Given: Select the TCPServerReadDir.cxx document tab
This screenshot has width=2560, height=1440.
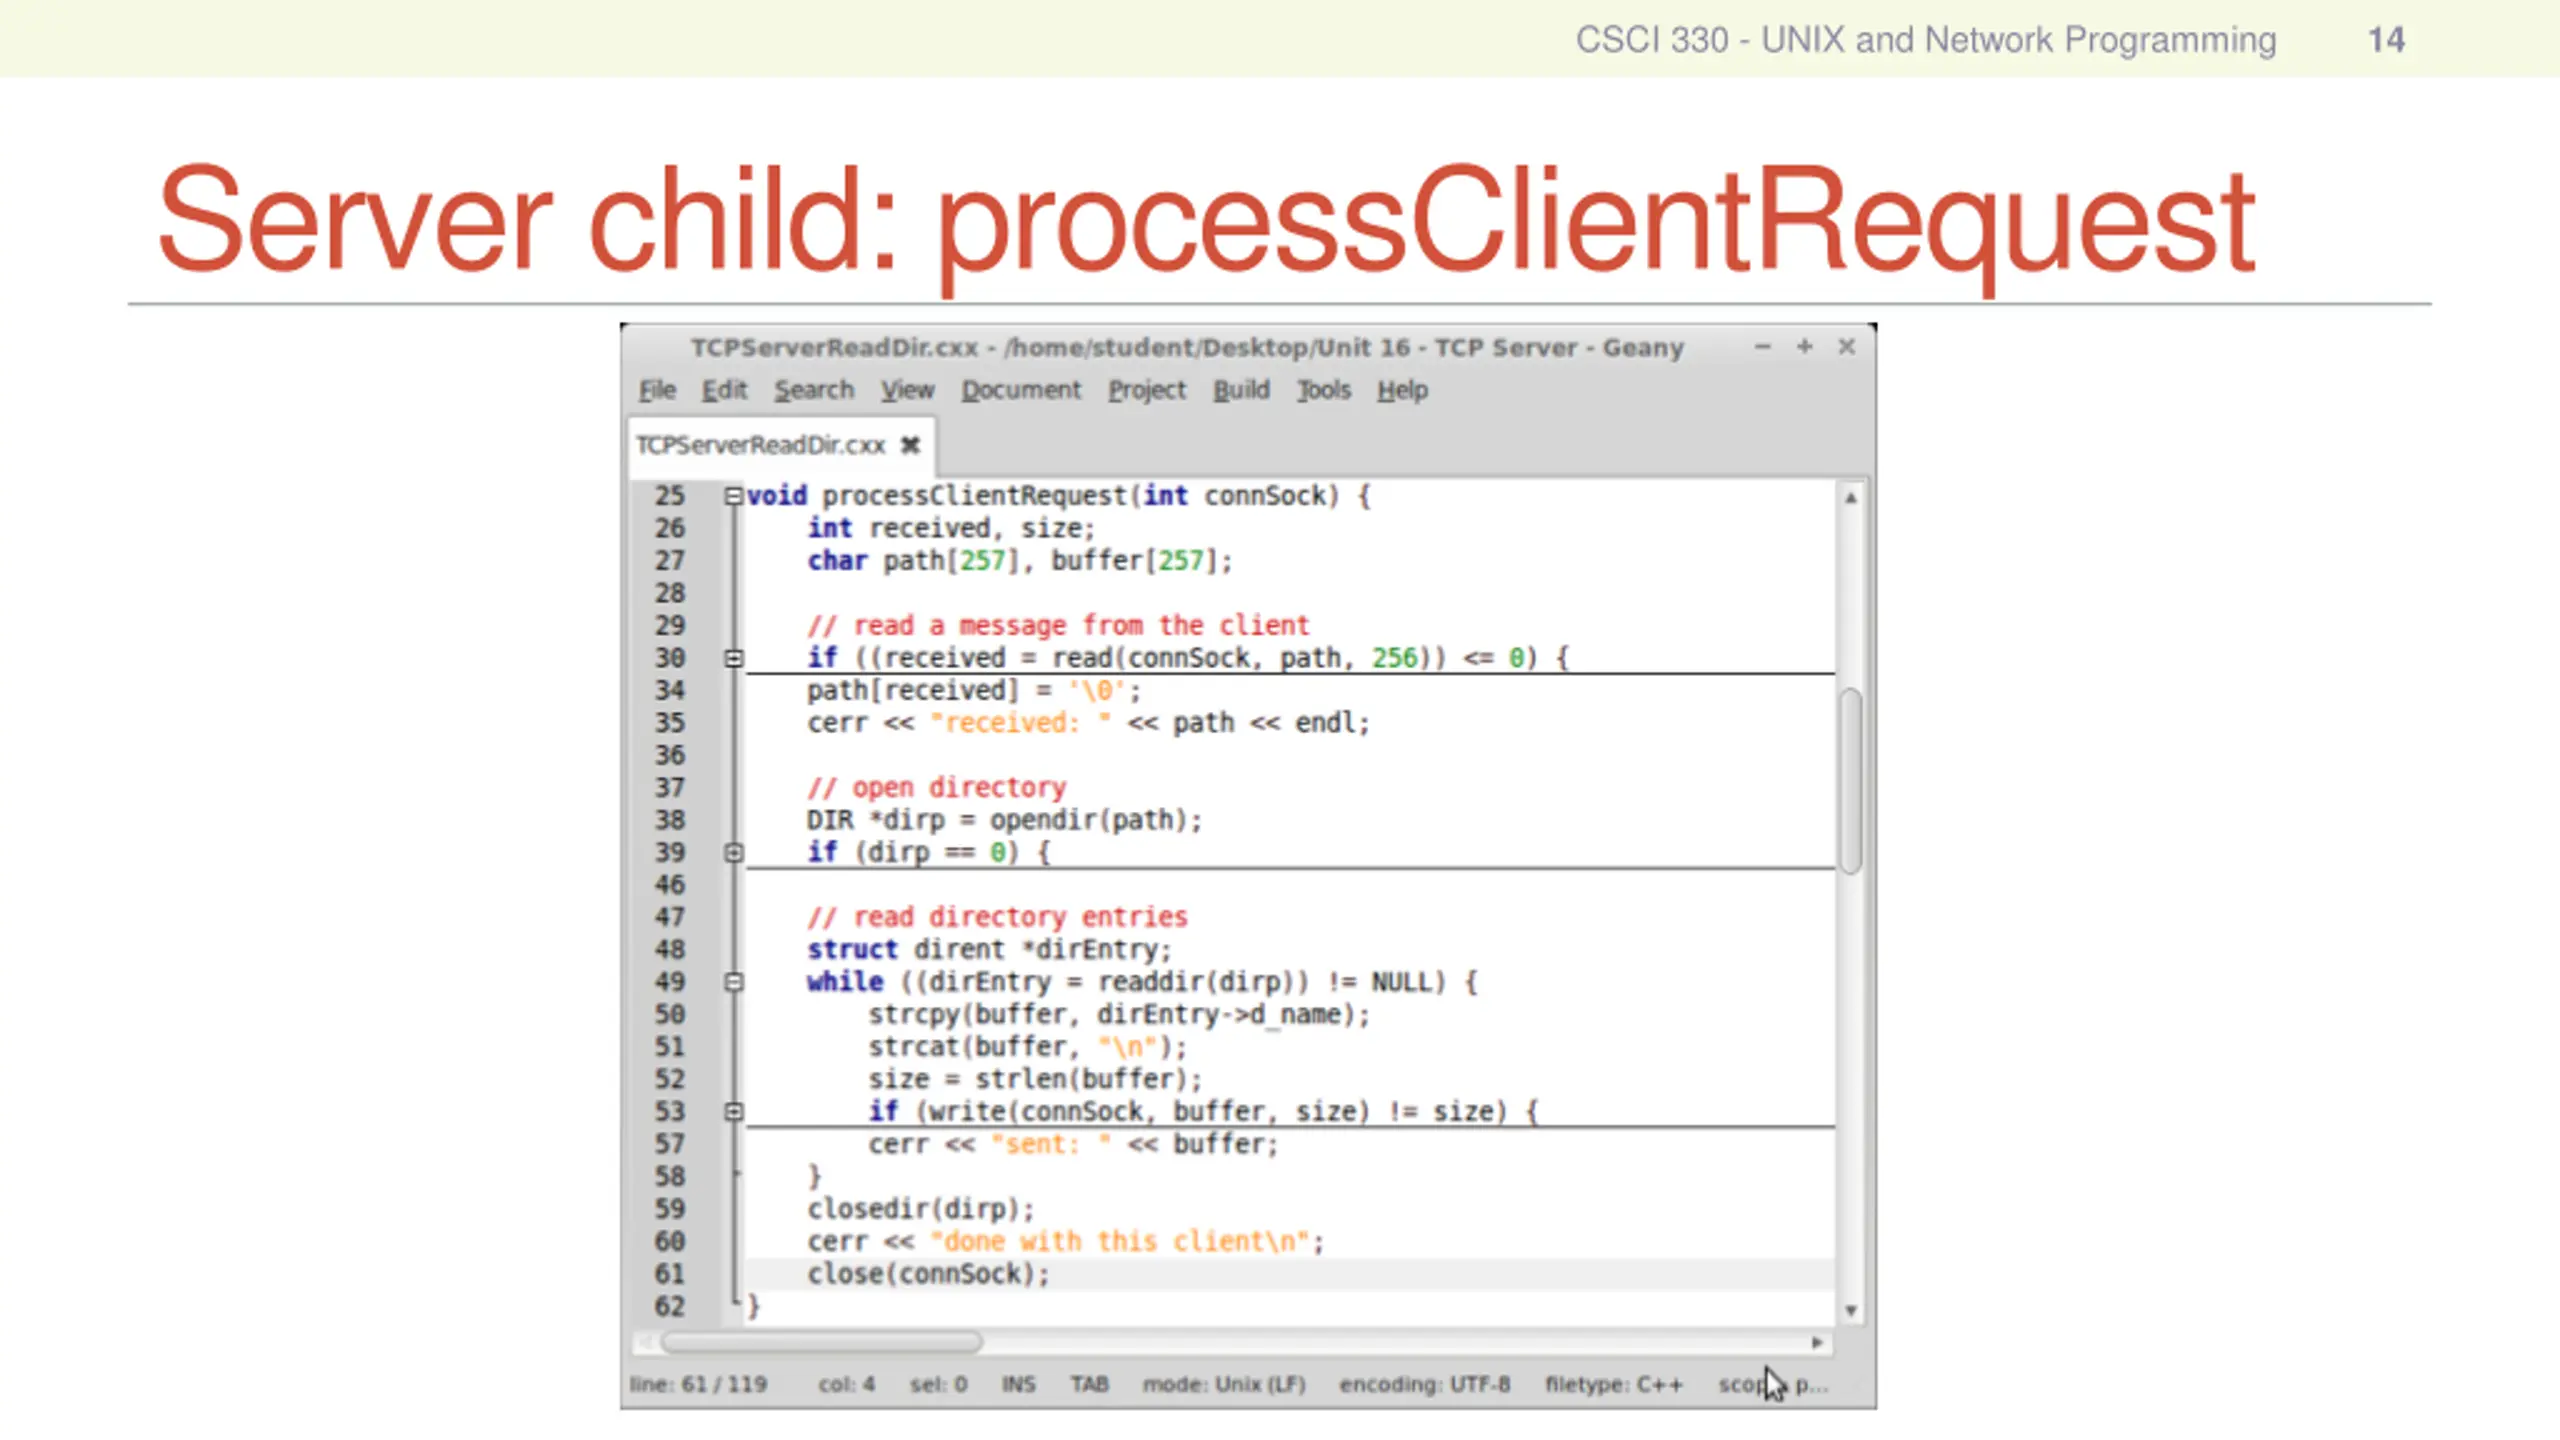Looking at the screenshot, I should 761,445.
